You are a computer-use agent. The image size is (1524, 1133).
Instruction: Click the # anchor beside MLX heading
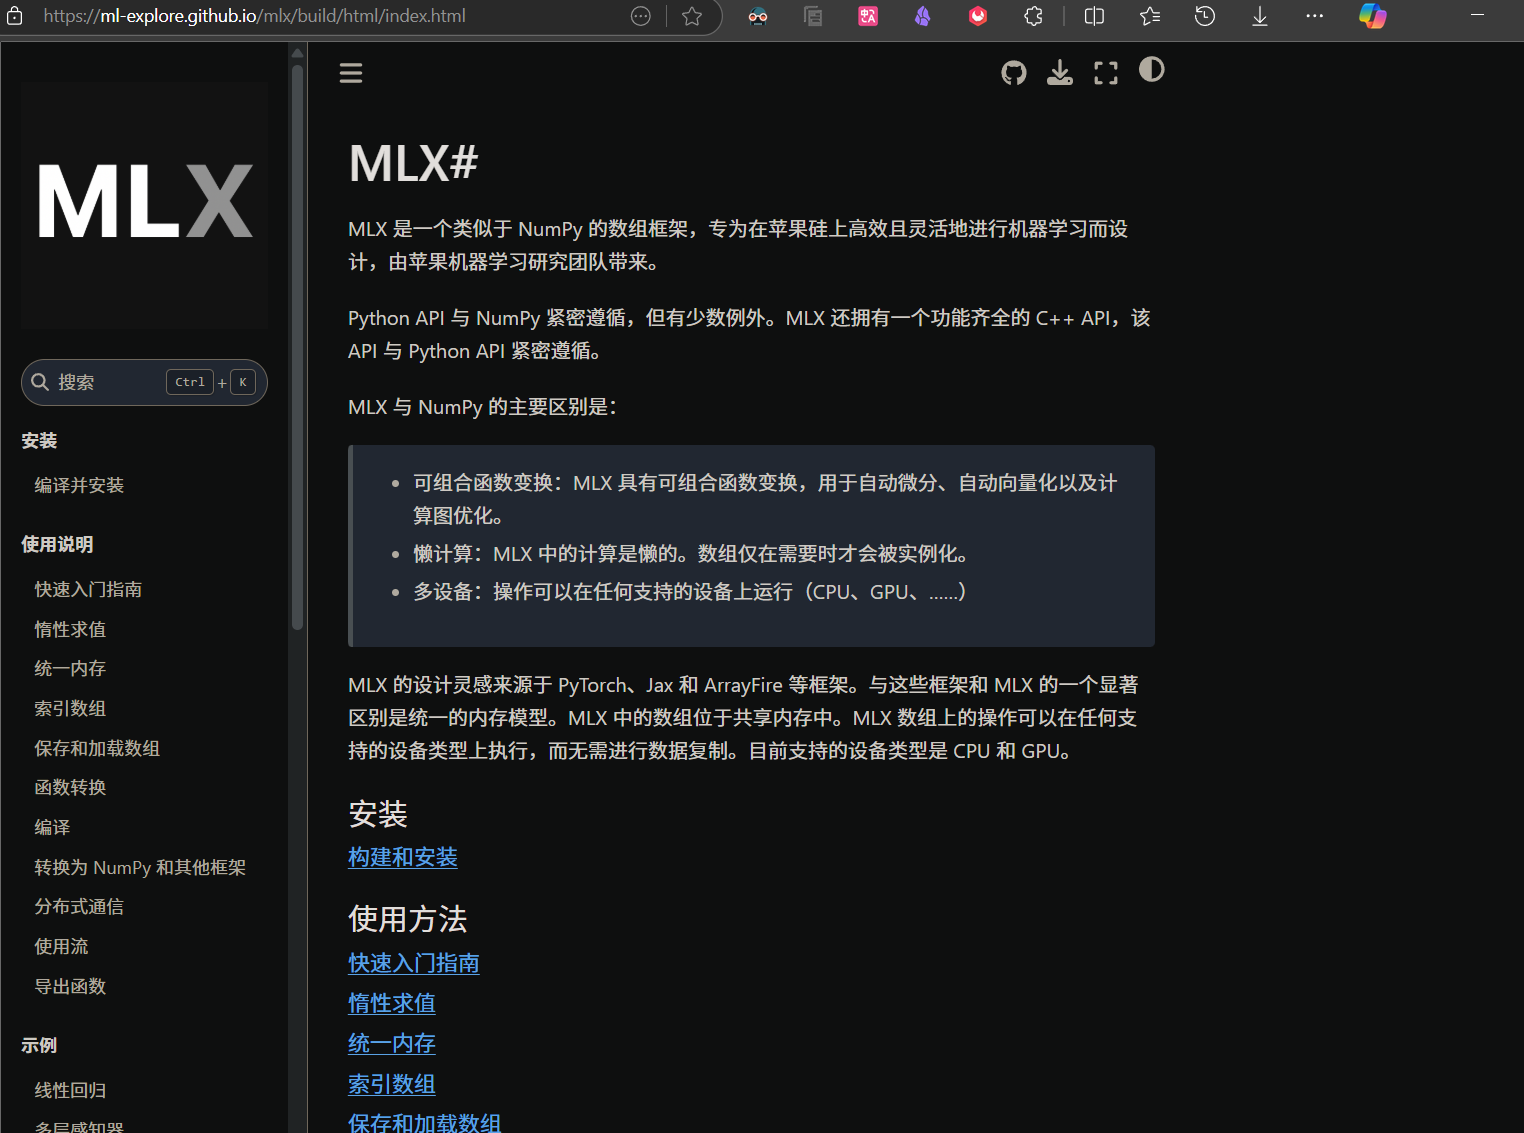point(464,163)
